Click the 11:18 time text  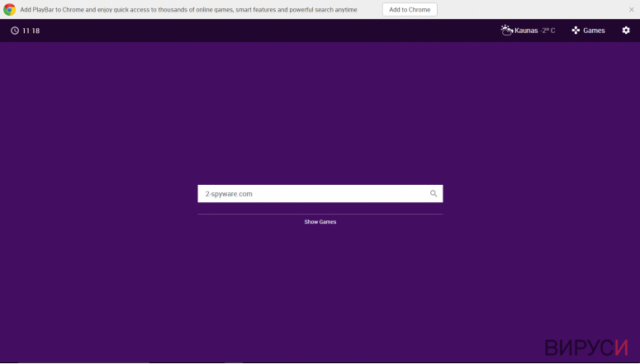[x=31, y=31]
